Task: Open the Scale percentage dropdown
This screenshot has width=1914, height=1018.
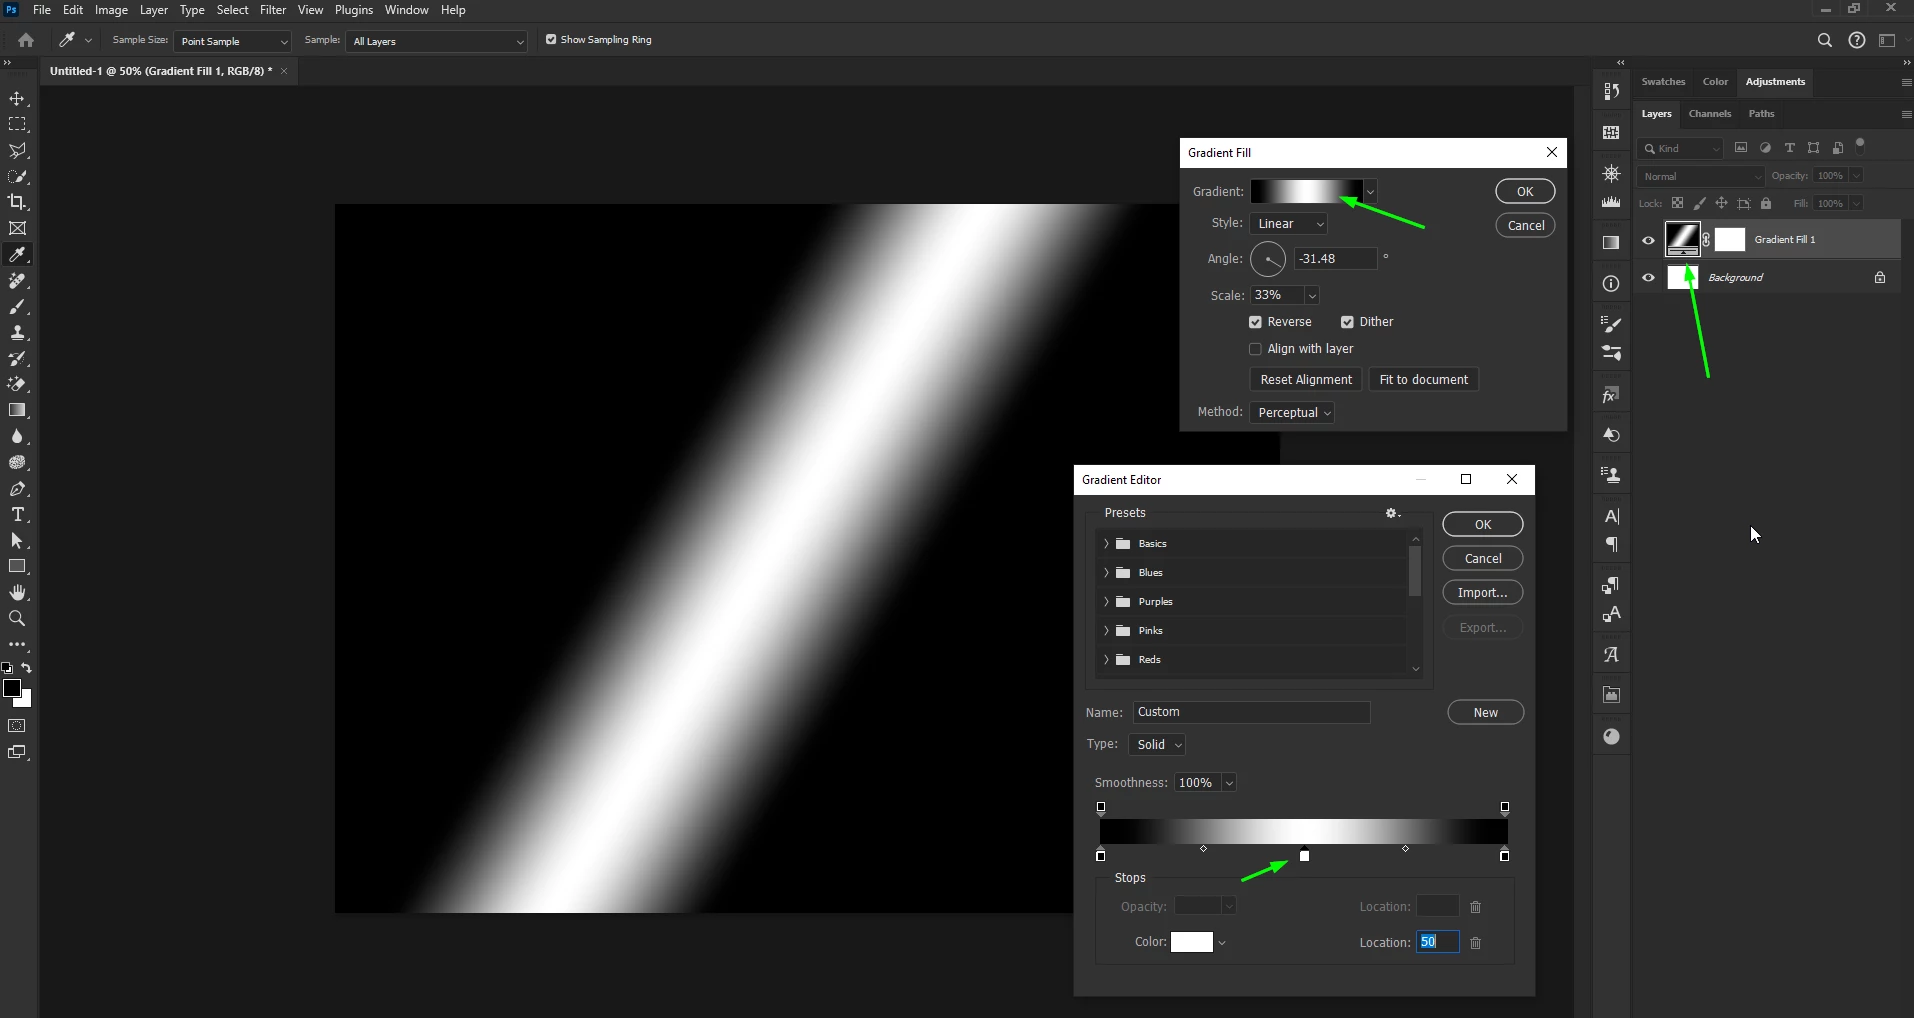Action: [1312, 296]
